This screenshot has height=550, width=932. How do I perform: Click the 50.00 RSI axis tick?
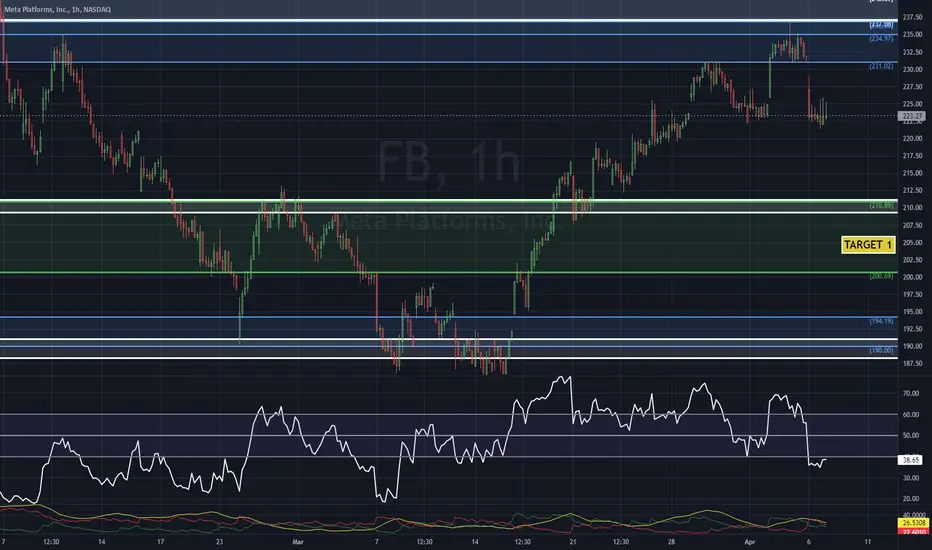coord(911,436)
